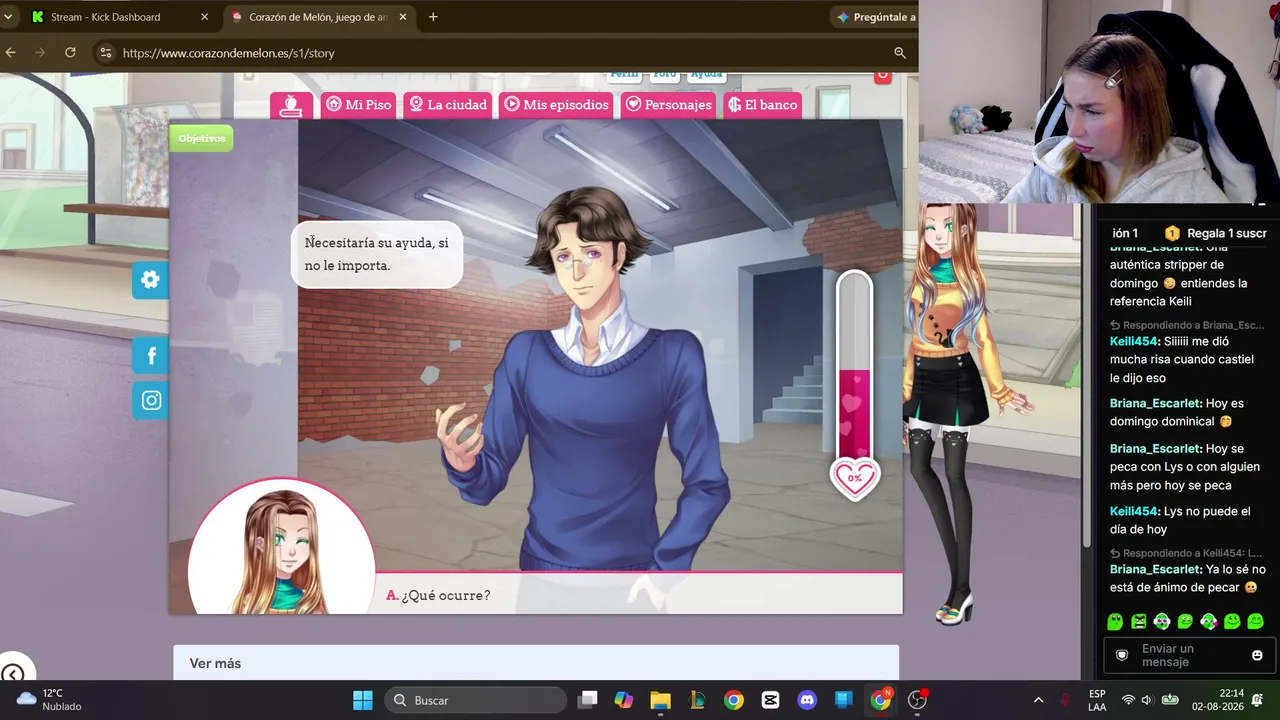Choose answer A ¿Qué ocurre?
This screenshot has height=720, width=1280.
pyautogui.click(x=438, y=595)
